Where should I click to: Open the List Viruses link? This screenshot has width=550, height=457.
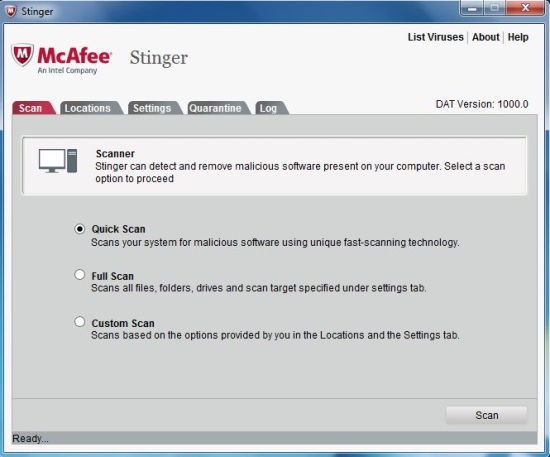point(435,37)
